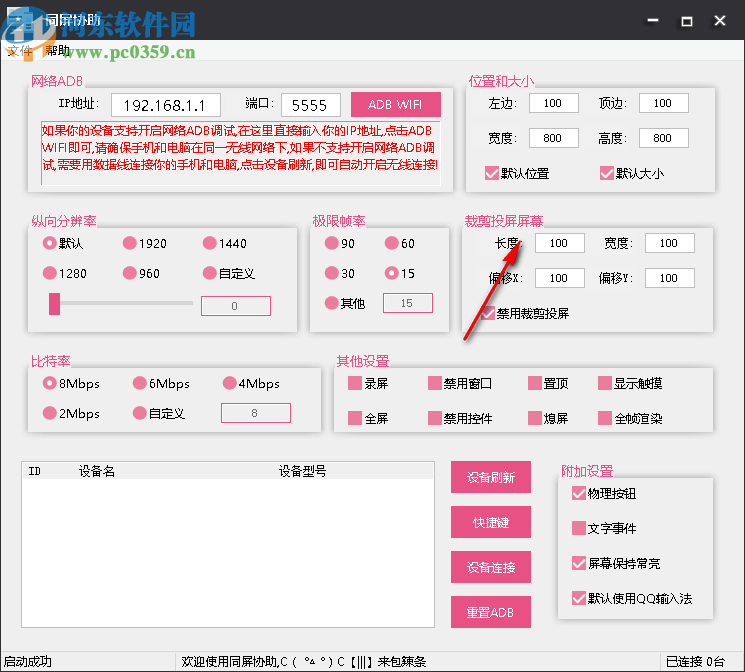Click the resolution slider handle
The image size is (745, 672).
pos(54,304)
